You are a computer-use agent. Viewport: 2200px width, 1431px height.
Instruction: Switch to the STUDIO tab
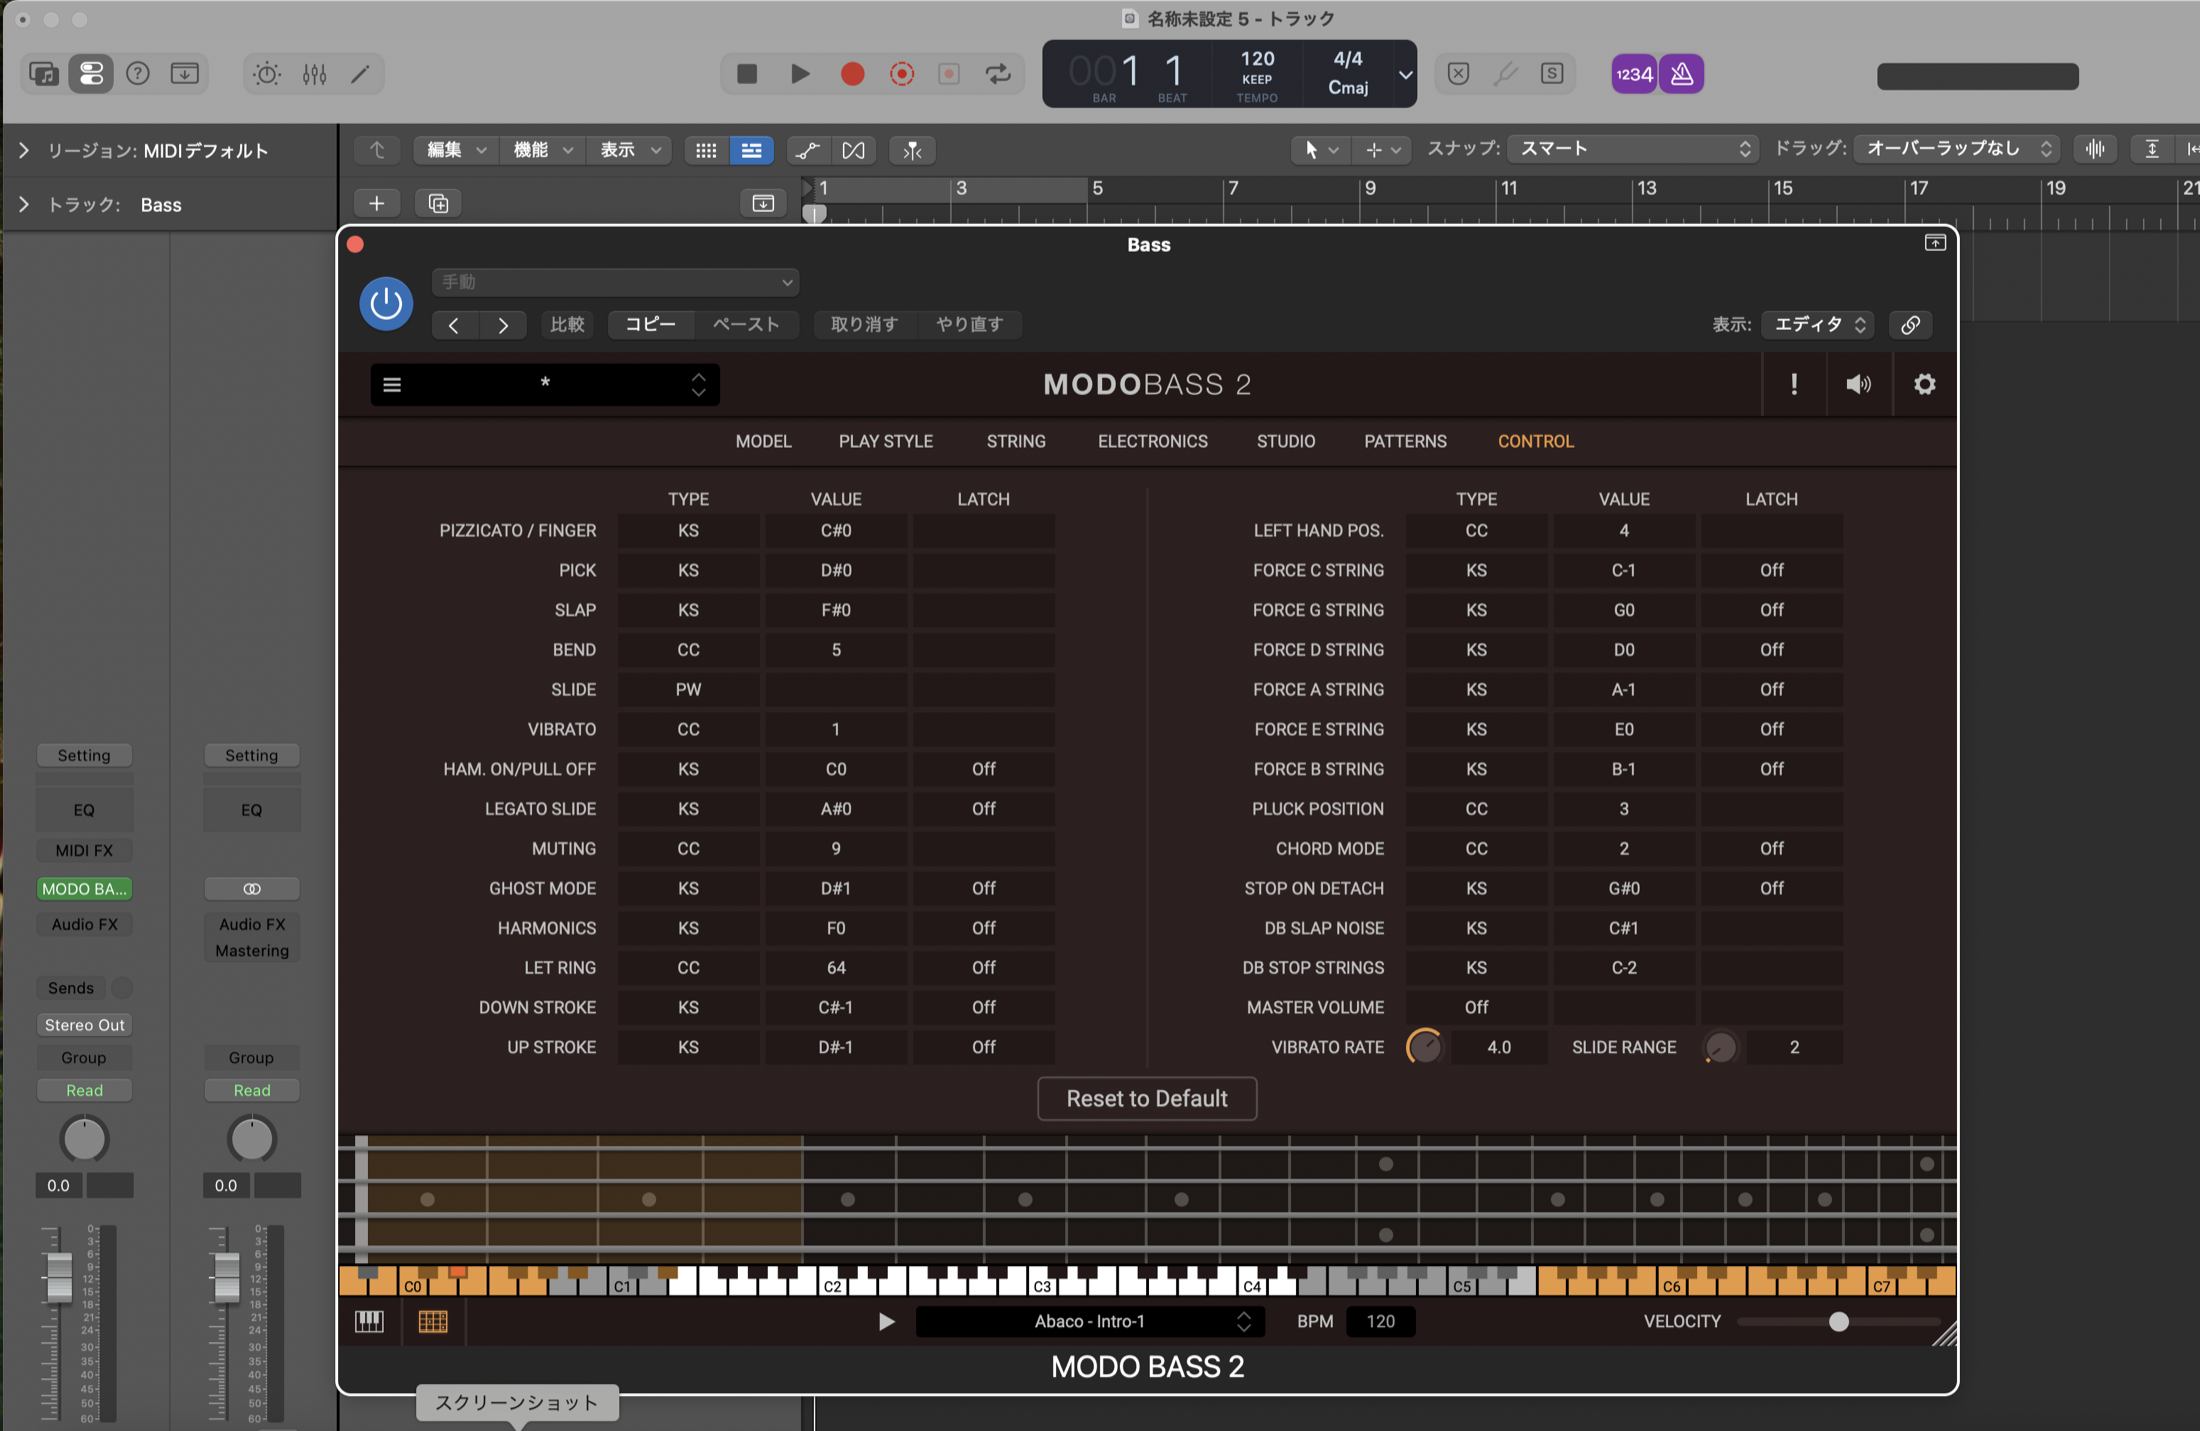pos(1286,442)
